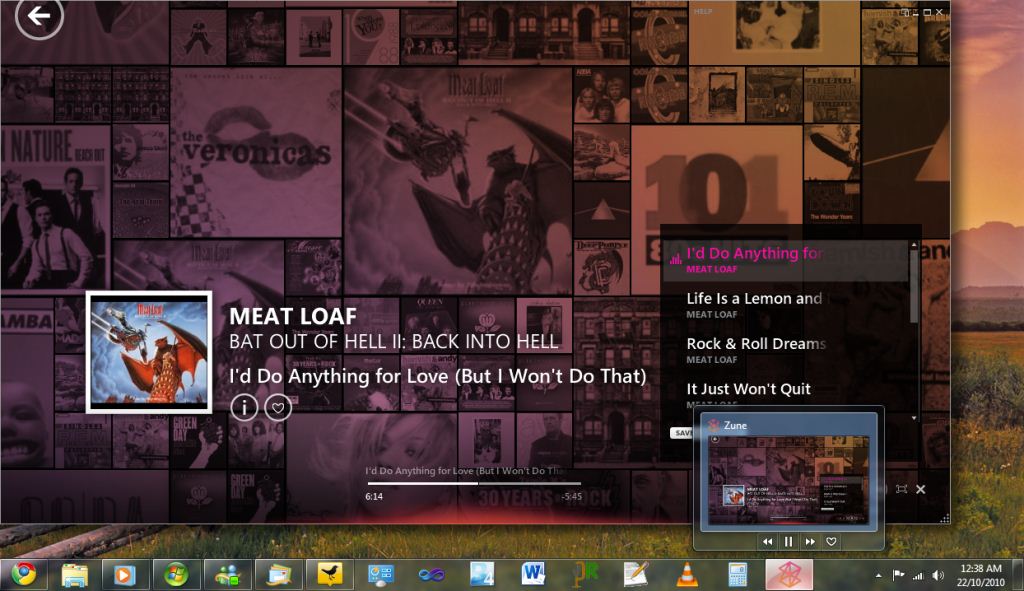Open the notepad-with-pencil app in taskbar
This screenshot has height=591, width=1024.
pyautogui.click(x=635, y=575)
